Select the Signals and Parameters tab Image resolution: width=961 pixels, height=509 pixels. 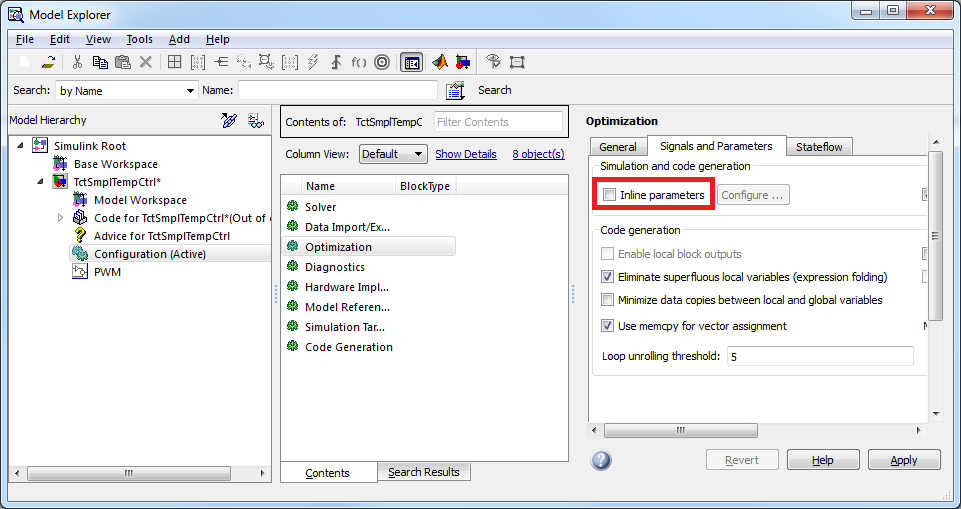pos(716,146)
